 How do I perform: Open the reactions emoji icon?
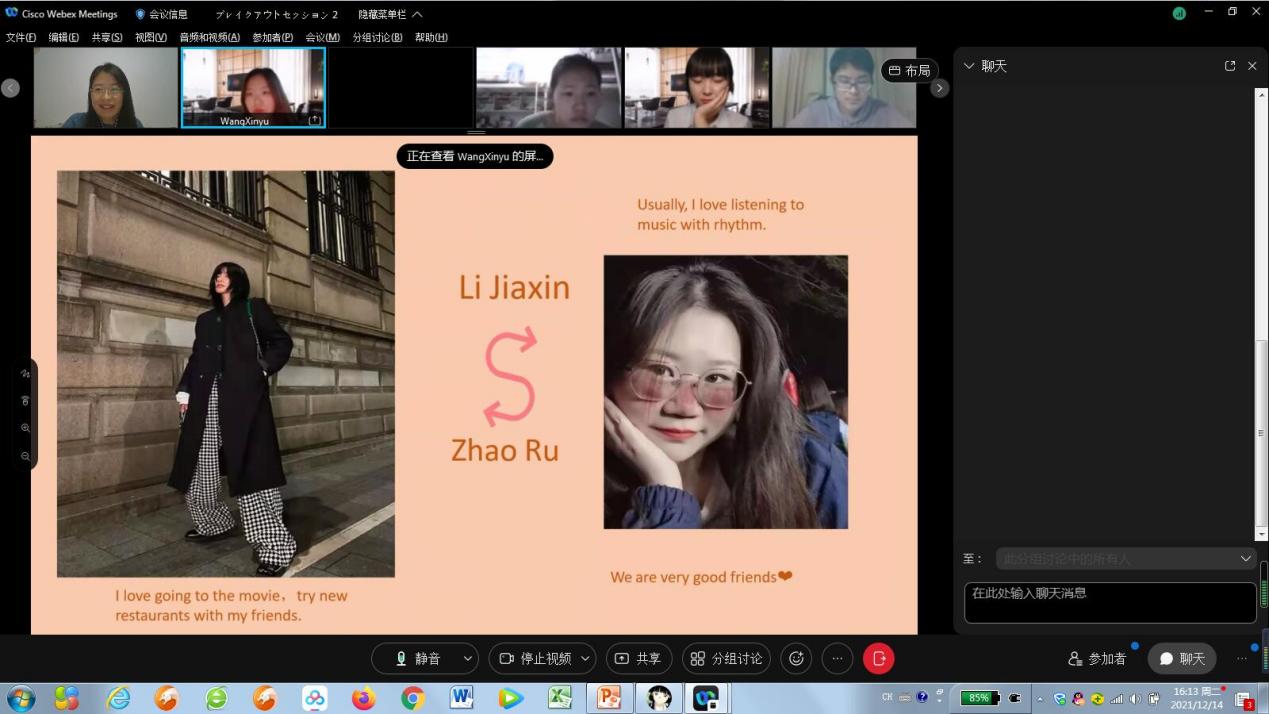pyautogui.click(x=796, y=658)
